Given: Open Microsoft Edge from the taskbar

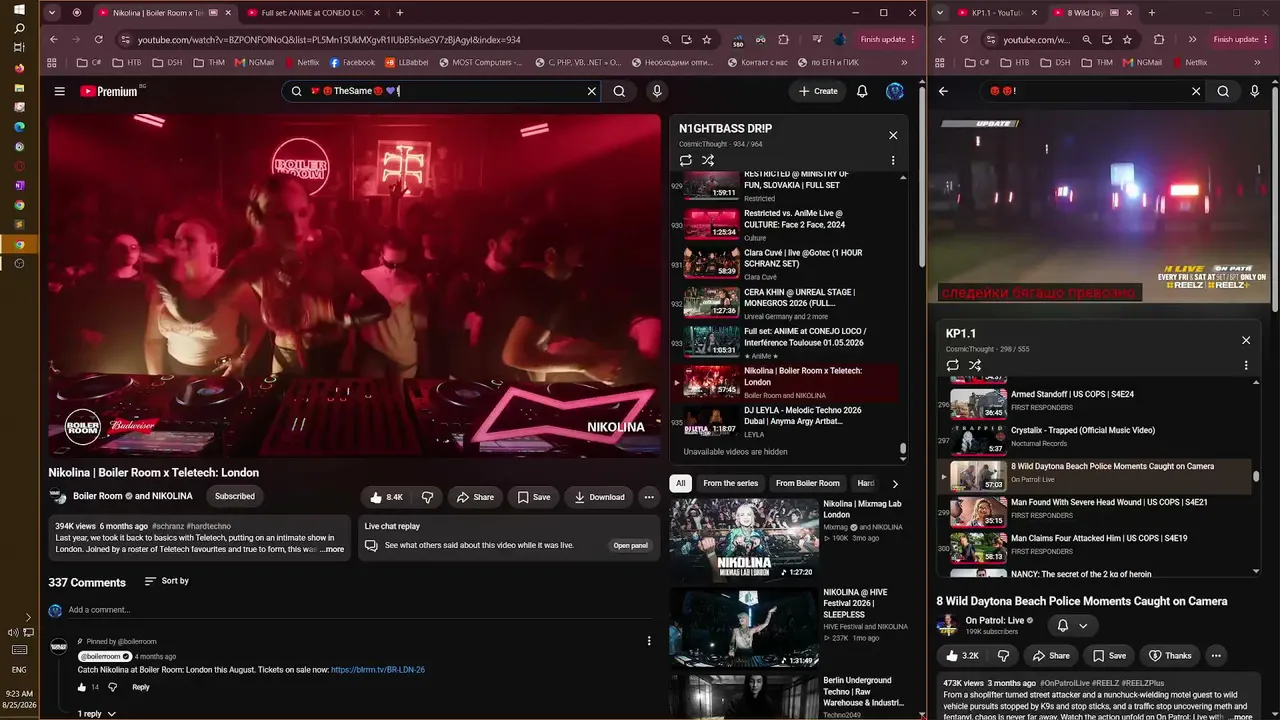Looking at the screenshot, I should coord(19,127).
